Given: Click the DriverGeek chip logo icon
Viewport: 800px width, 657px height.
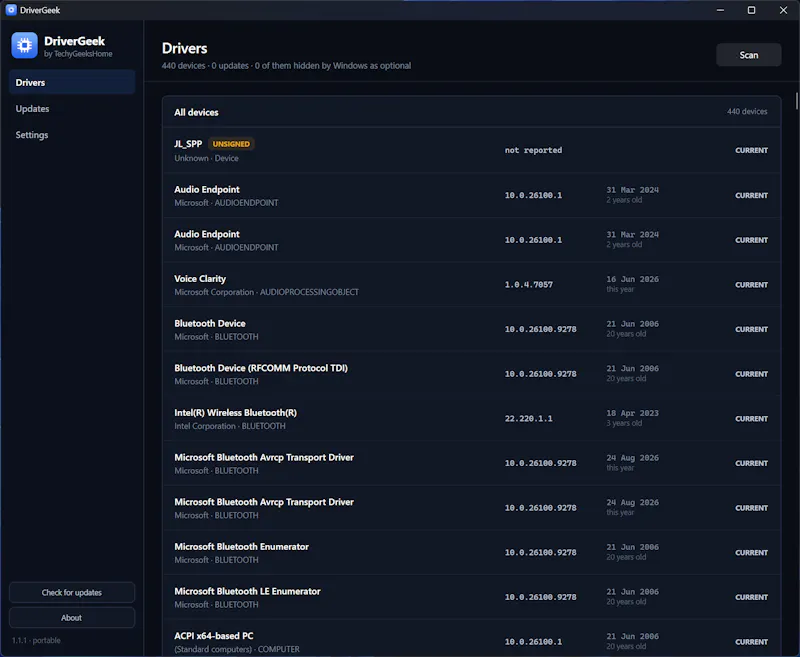Looking at the screenshot, I should [x=24, y=45].
